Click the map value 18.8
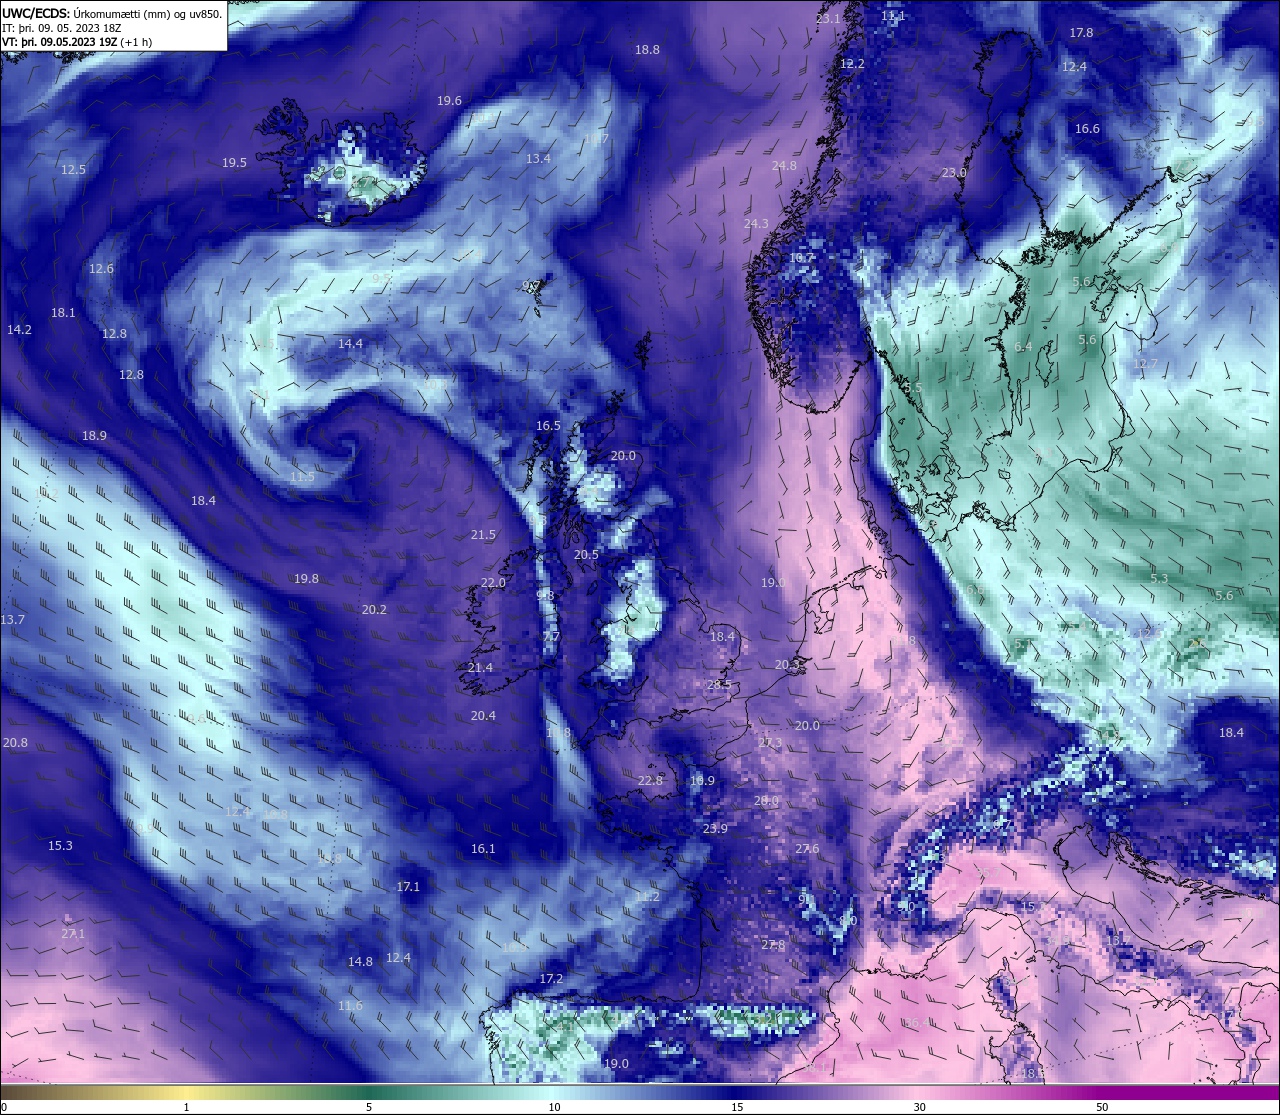Viewport: 1280px width, 1115px height. [x=647, y=50]
